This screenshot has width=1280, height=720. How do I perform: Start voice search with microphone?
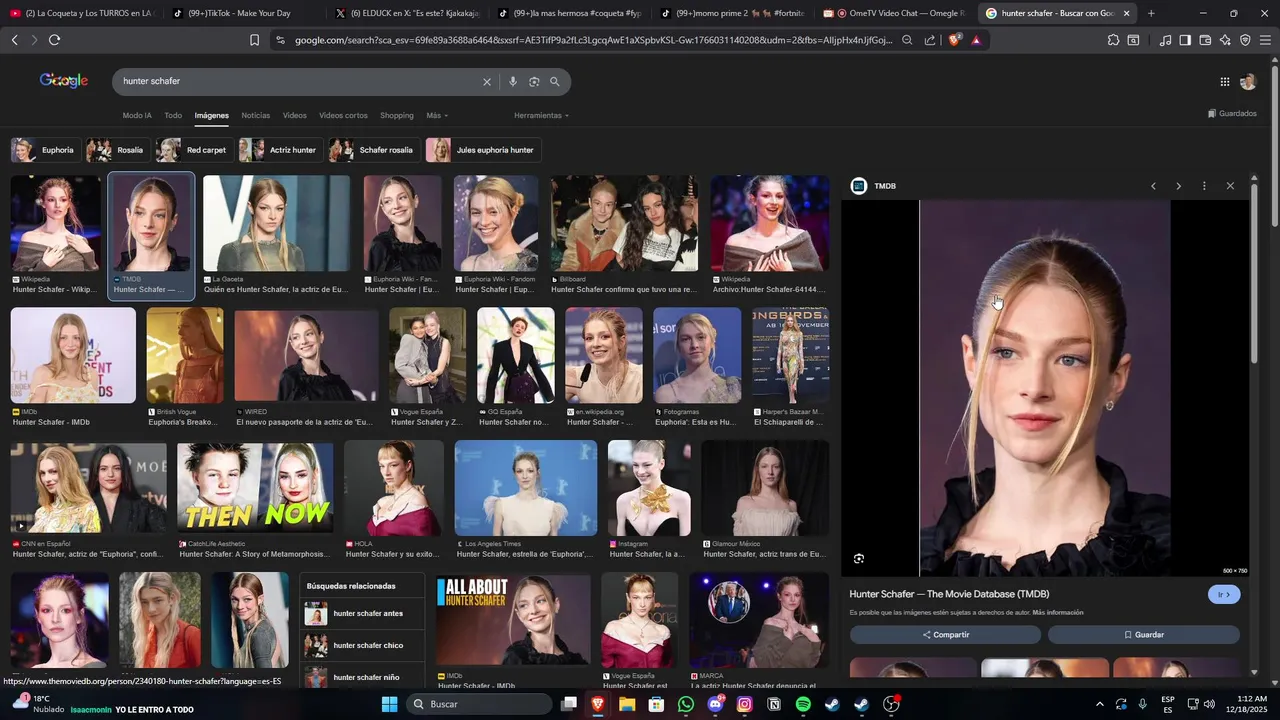[x=513, y=82]
